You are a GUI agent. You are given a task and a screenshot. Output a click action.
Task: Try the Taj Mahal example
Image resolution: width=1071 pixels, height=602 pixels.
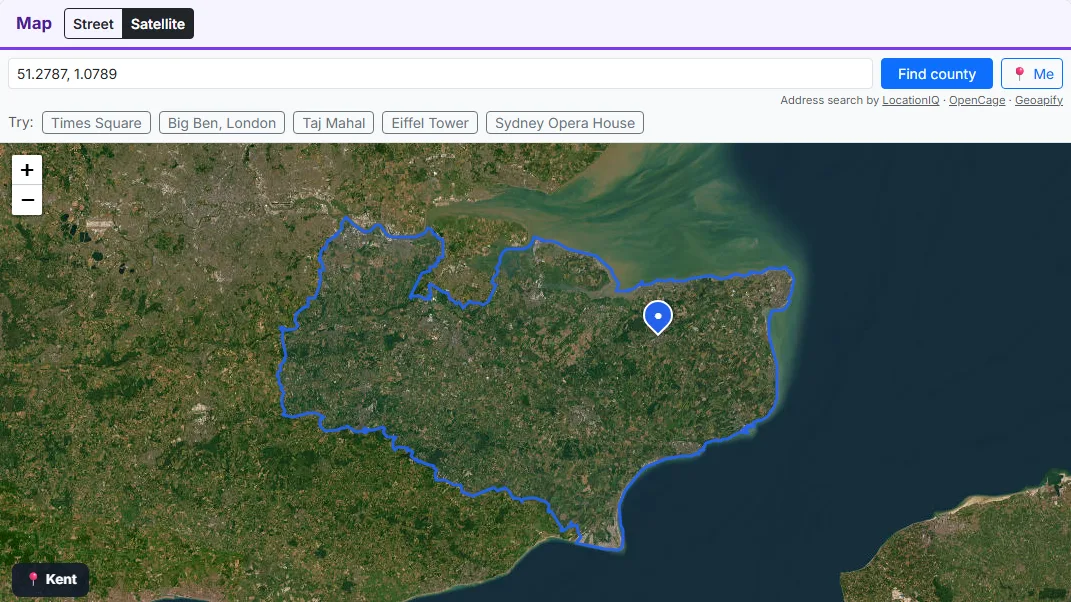pos(333,123)
